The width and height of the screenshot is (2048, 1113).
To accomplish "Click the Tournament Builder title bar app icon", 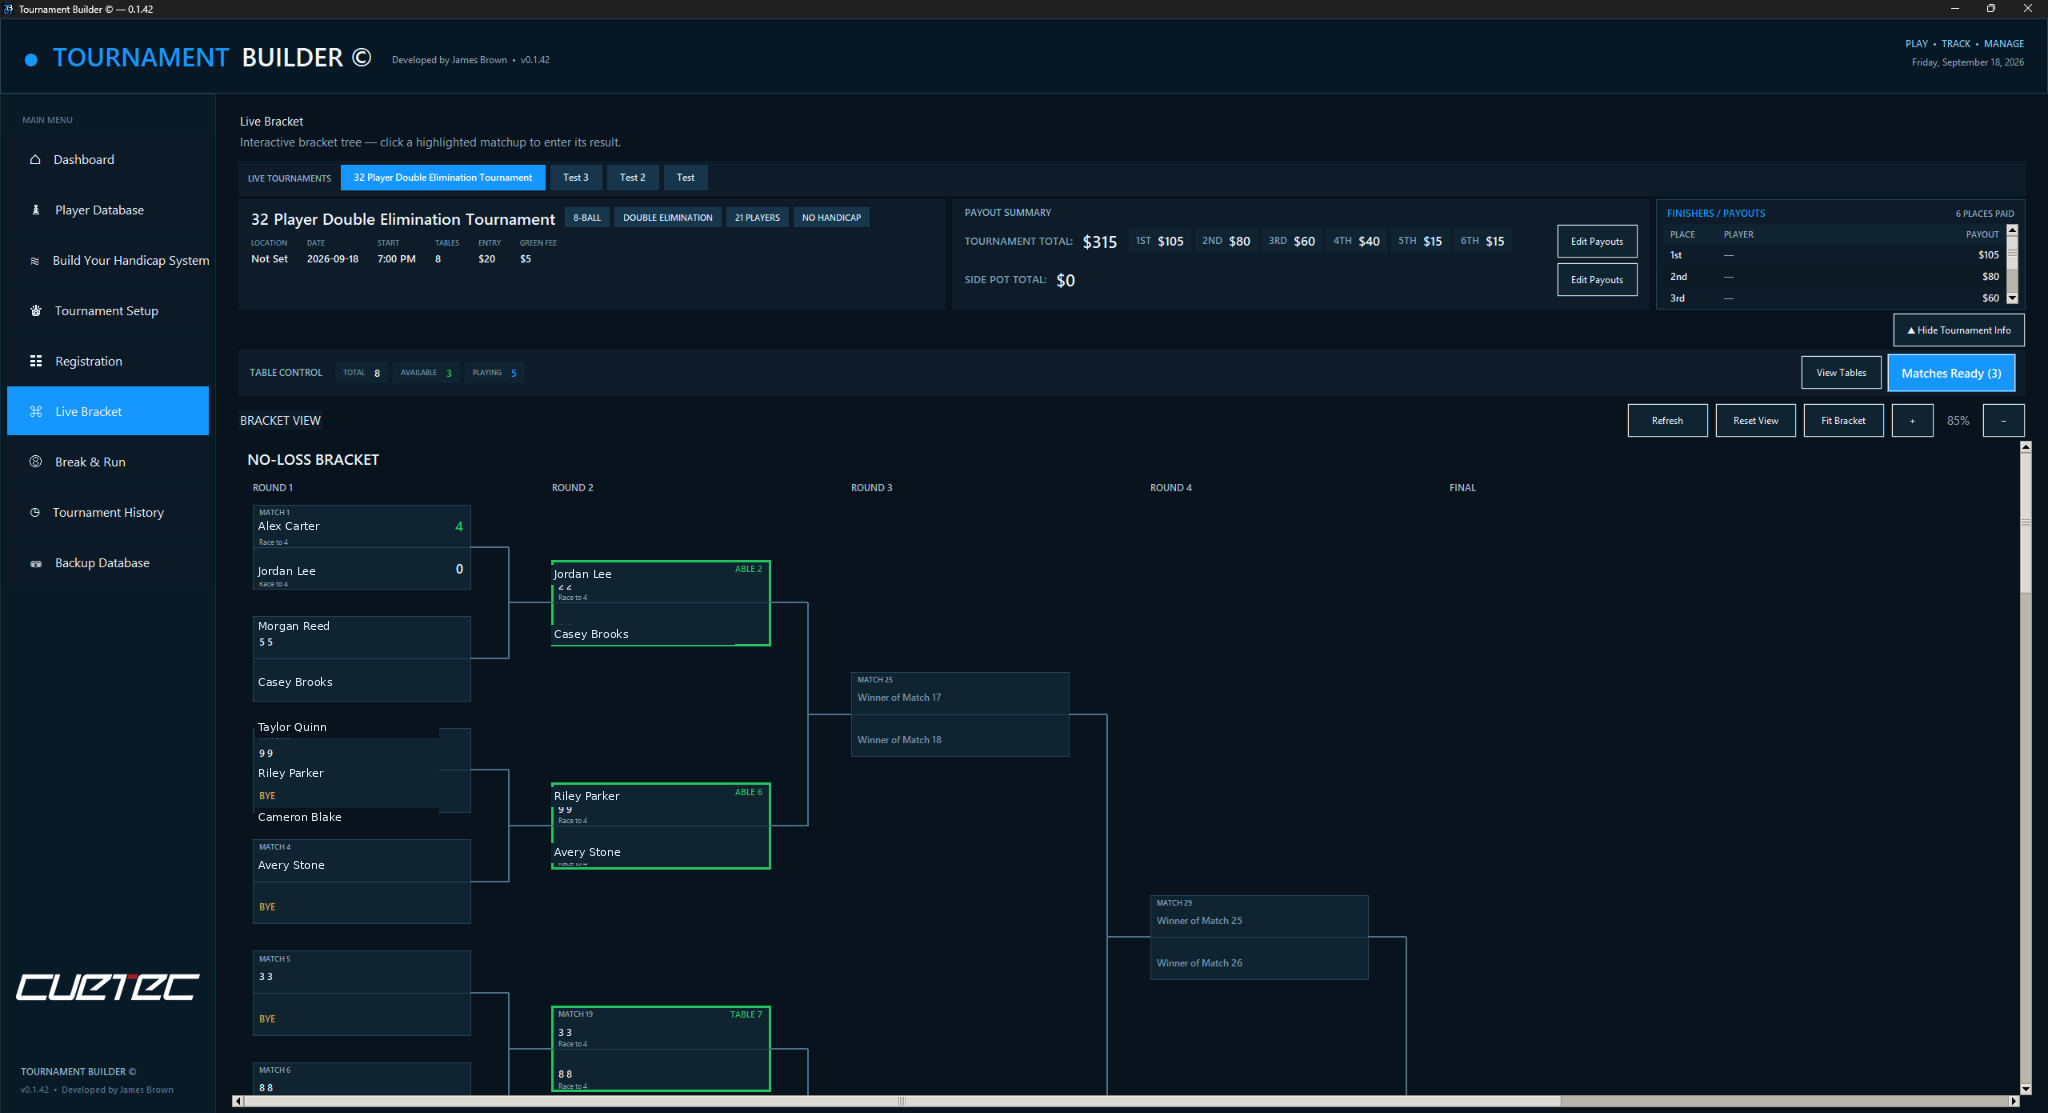I will click(x=9, y=9).
